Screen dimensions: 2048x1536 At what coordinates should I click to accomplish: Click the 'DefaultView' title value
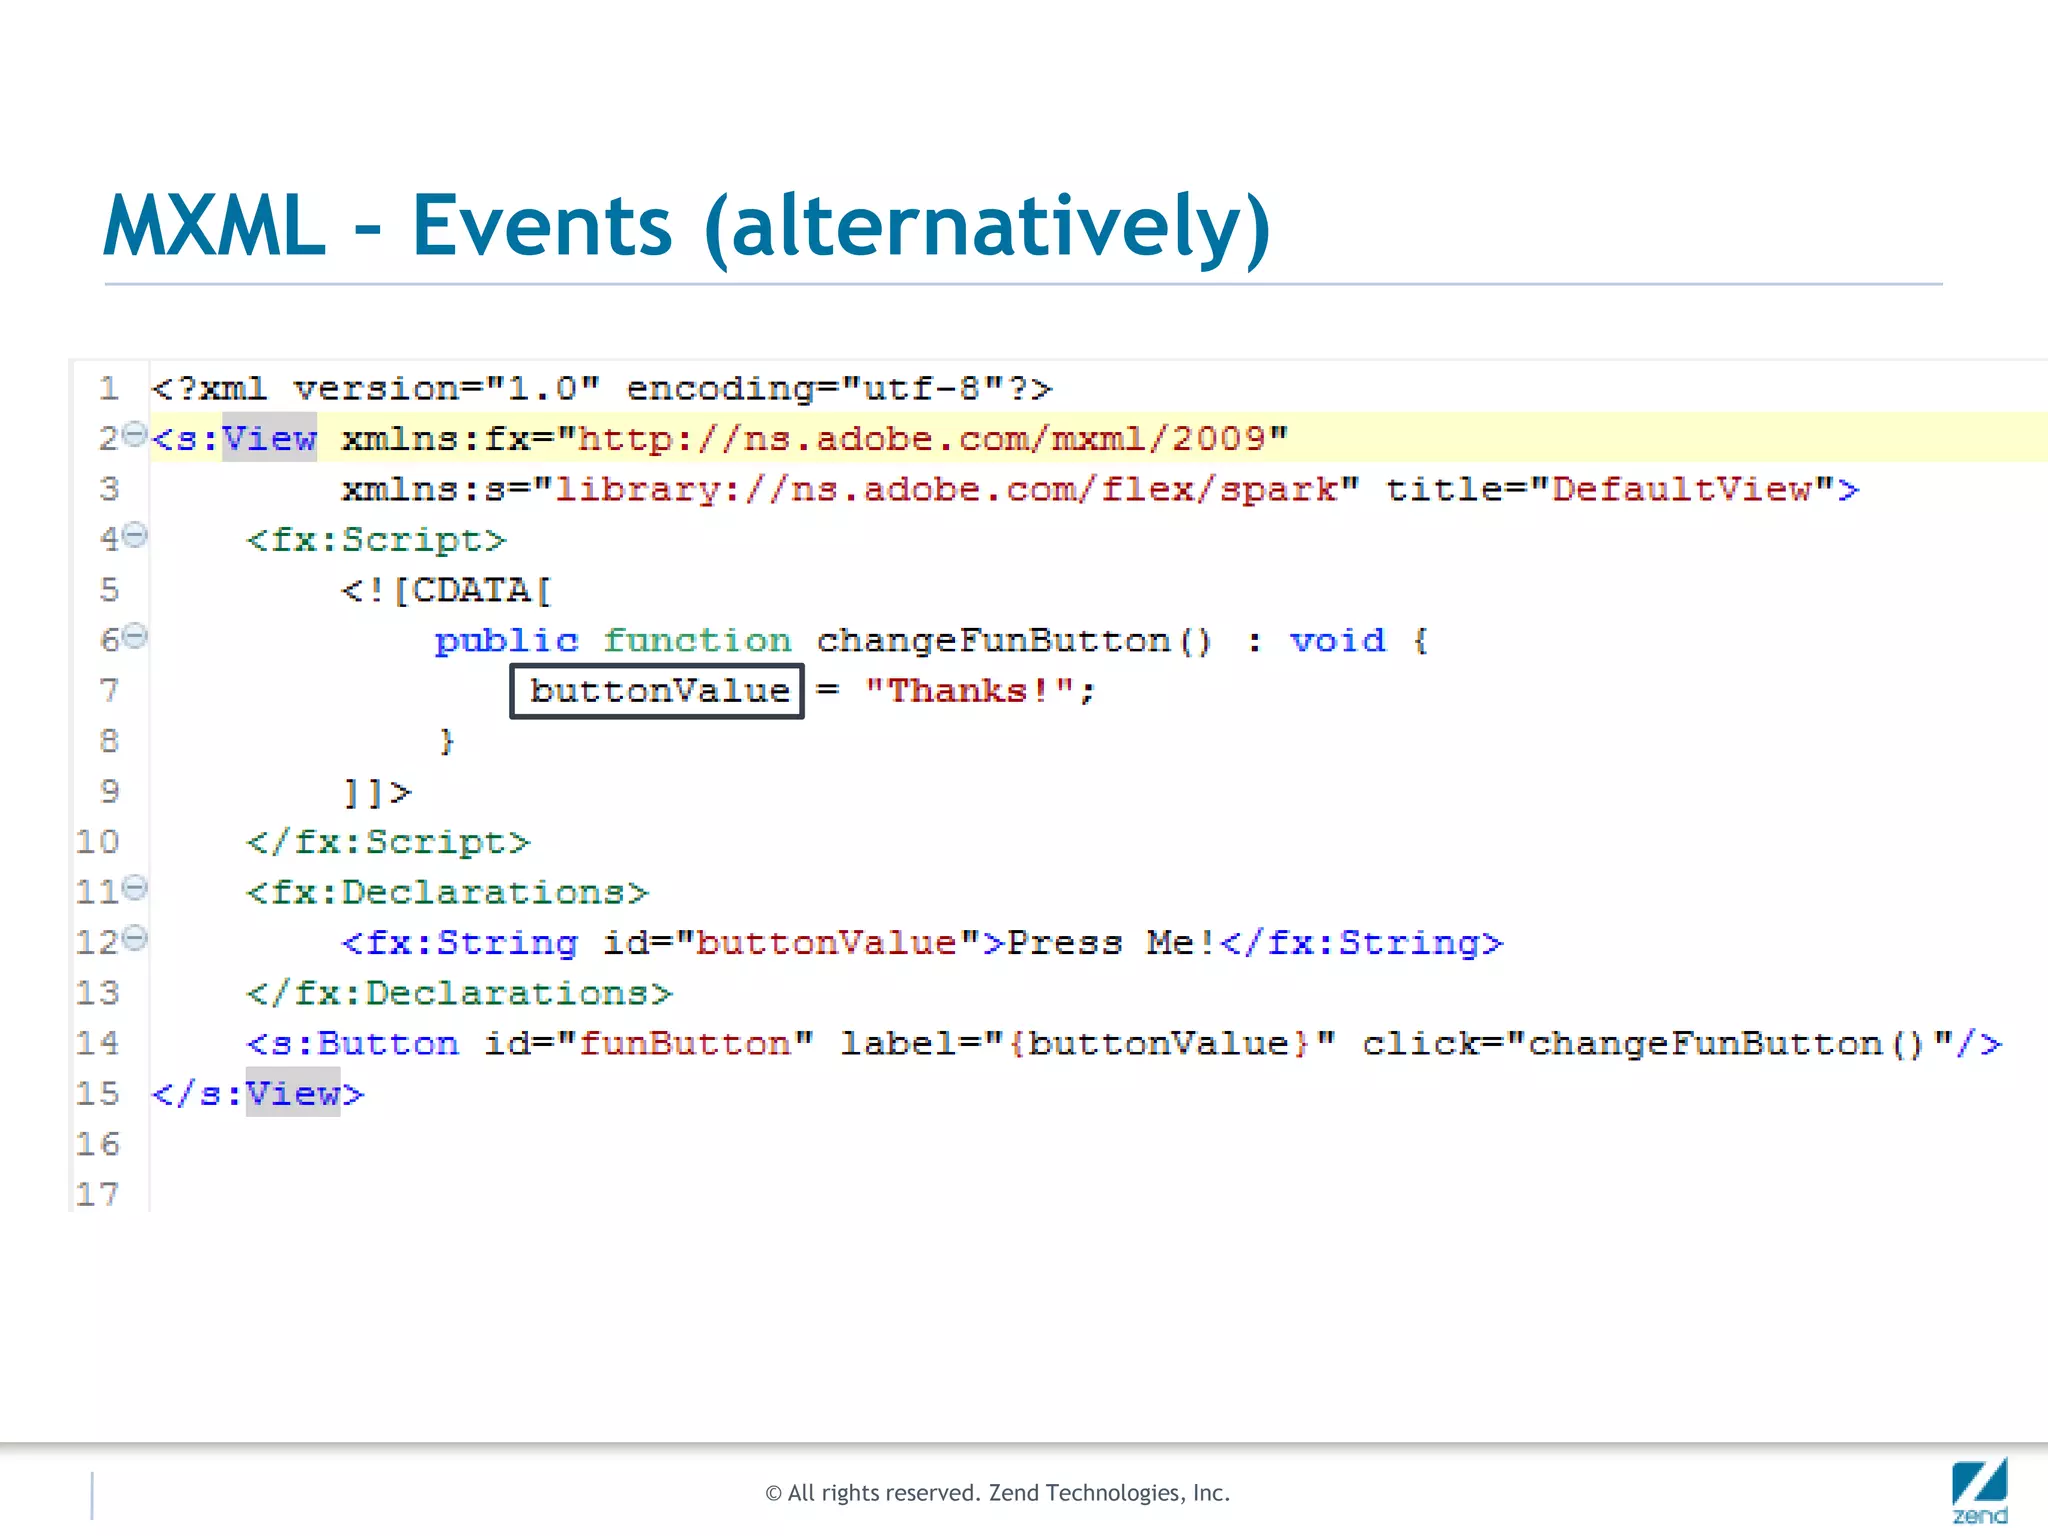pos(1682,489)
